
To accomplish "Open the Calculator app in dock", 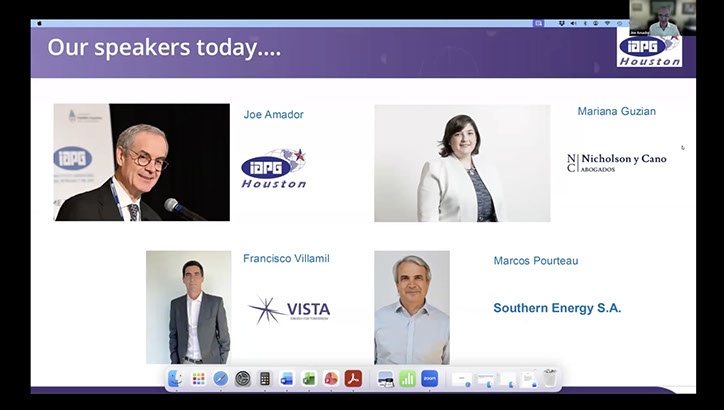I will [x=265, y=379].
